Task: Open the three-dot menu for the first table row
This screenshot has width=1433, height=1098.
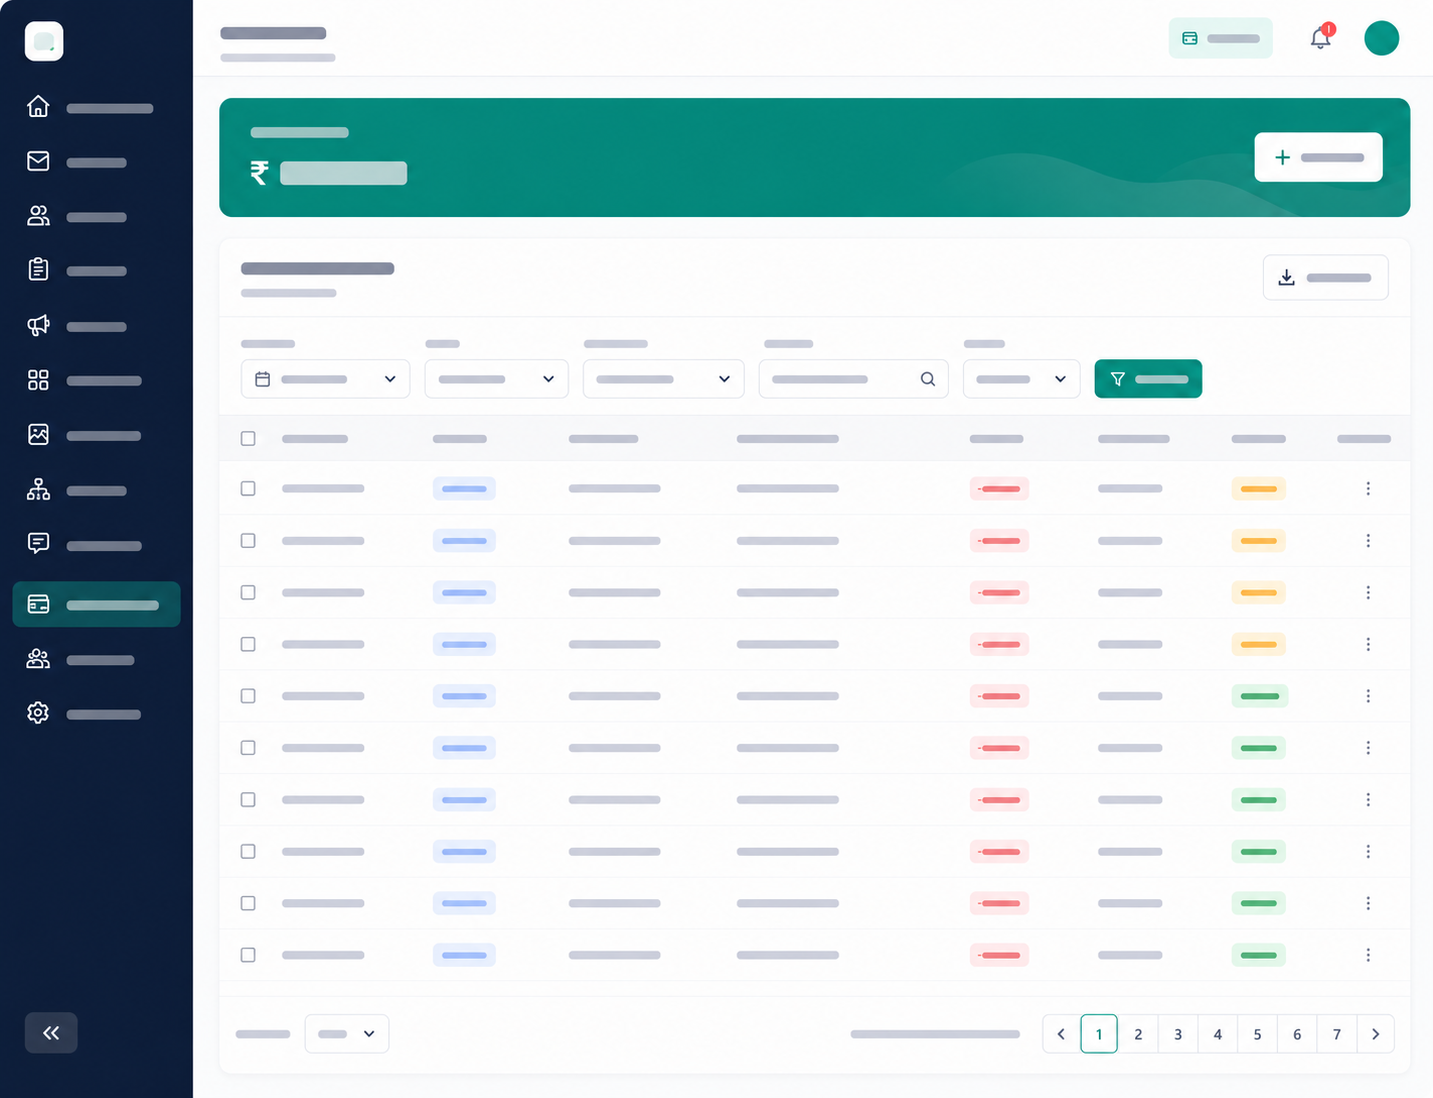Action: coord(1368,489)
